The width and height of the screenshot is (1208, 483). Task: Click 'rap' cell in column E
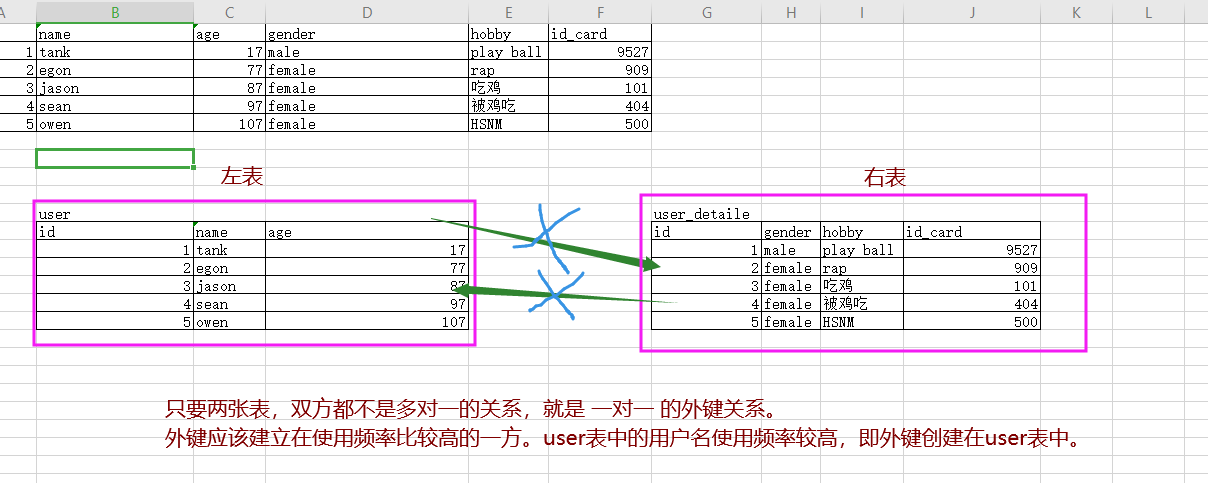tap(508, 70)
